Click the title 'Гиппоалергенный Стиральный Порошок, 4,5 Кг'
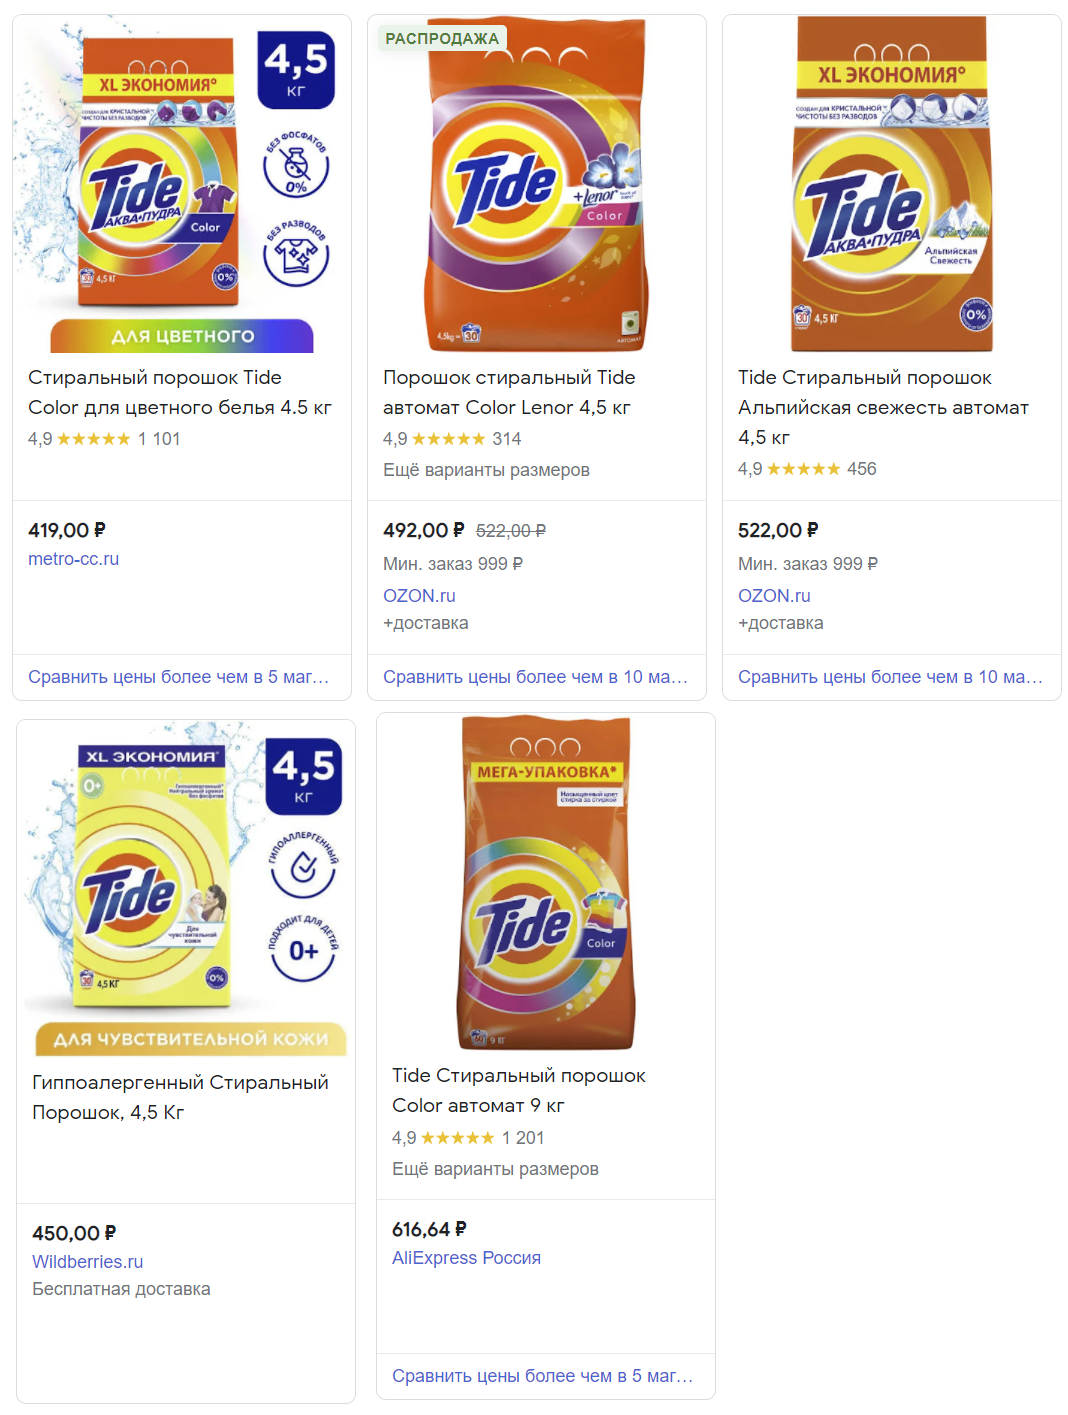Viewport: 1068px width, 1415px height. pos(180,1097)
